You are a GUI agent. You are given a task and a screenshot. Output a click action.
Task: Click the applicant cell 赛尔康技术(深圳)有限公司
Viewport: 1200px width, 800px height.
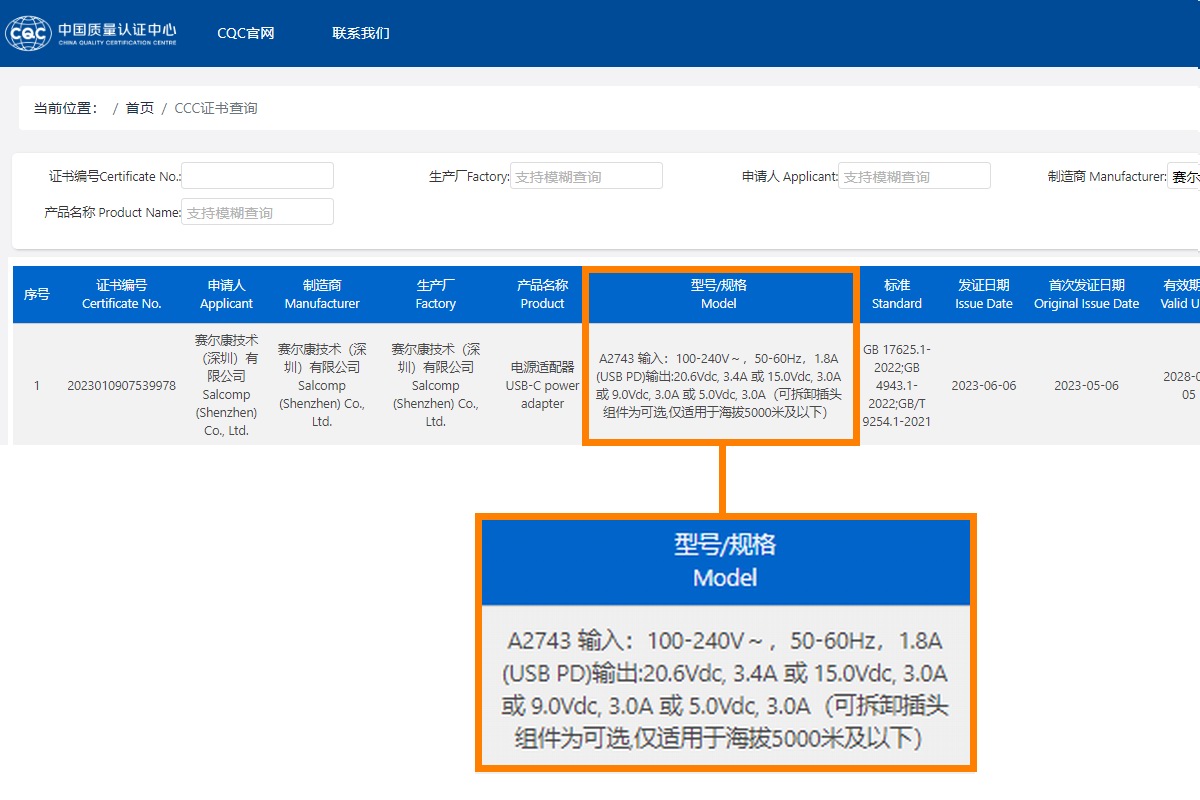pyautogui.click(x=226, y=385)
